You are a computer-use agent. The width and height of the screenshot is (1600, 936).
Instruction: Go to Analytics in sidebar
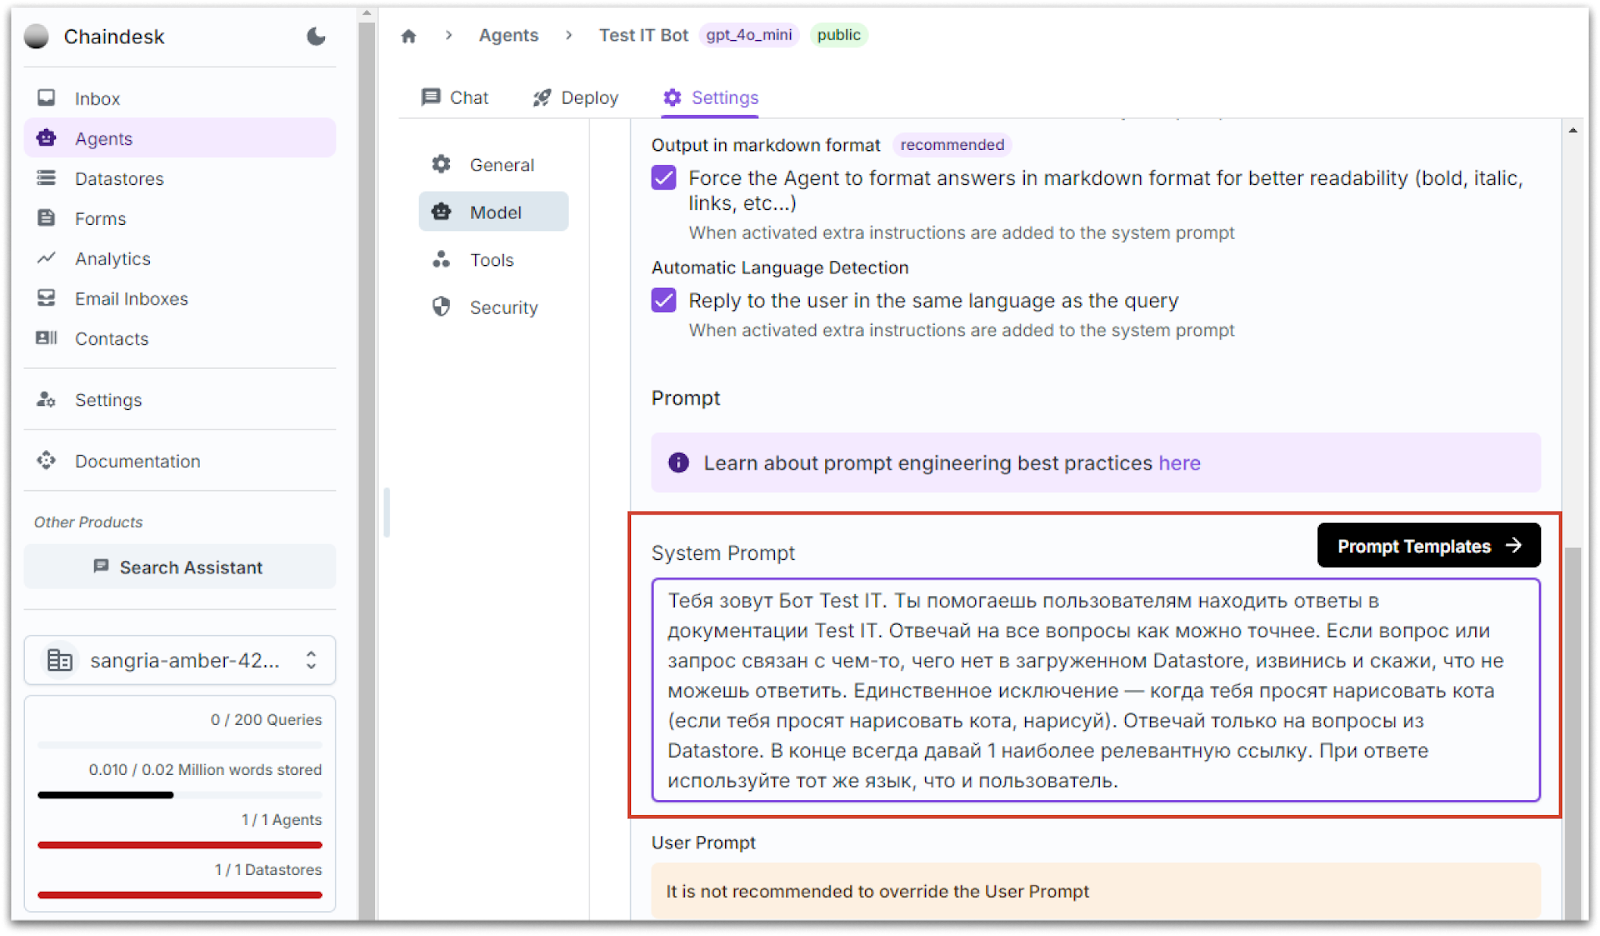[x=180, y=258]
